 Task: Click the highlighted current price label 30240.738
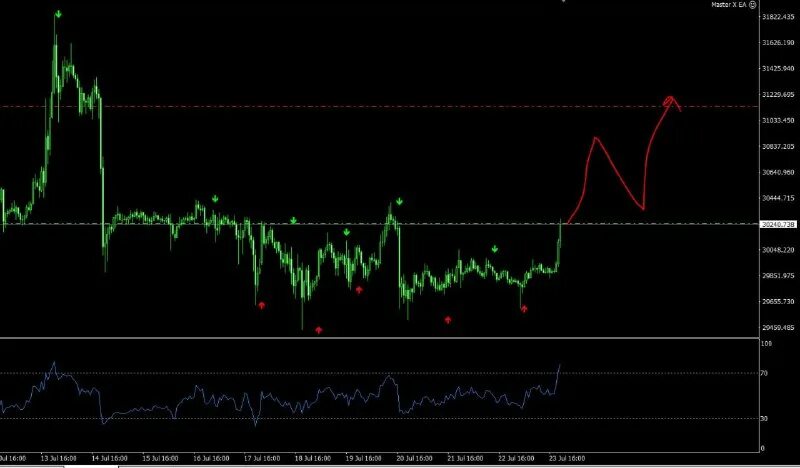point(778,225)
